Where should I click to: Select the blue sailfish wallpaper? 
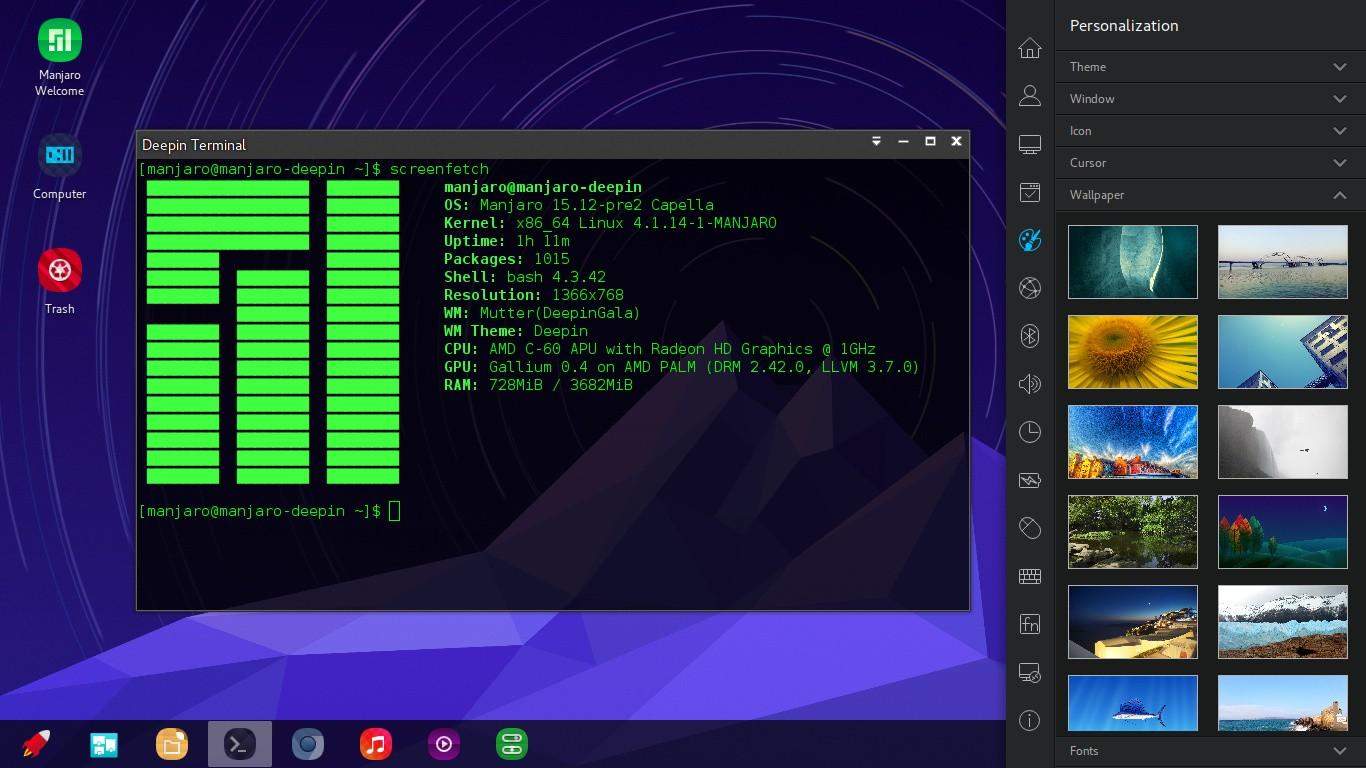(1132, 705)
